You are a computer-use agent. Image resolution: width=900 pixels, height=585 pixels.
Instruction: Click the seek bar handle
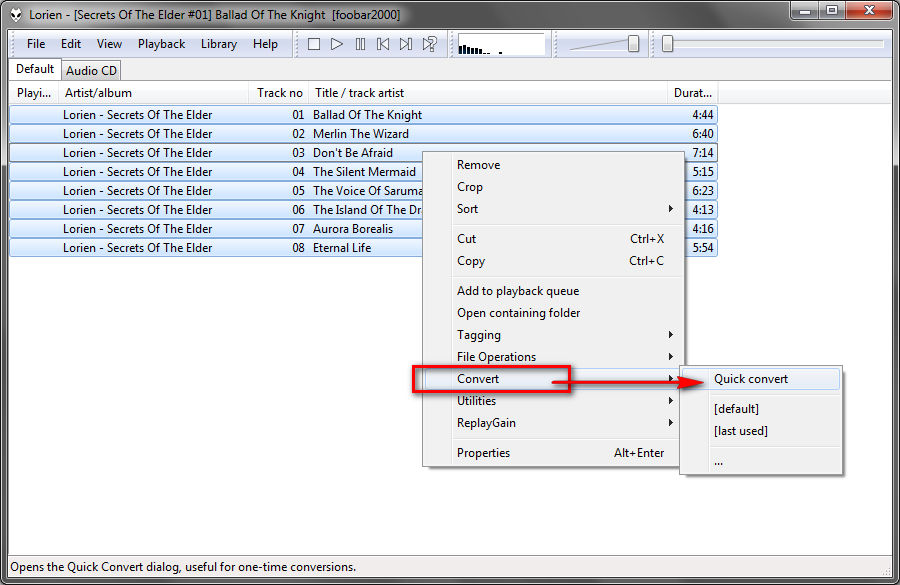(x=667, y=44)
